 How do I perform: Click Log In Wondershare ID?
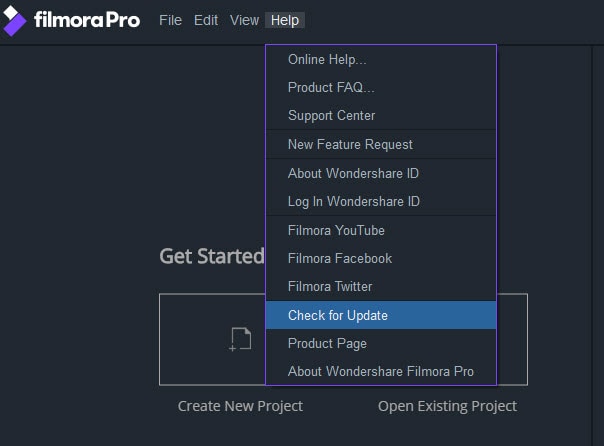pyautogui.click(x=353, y=201)
